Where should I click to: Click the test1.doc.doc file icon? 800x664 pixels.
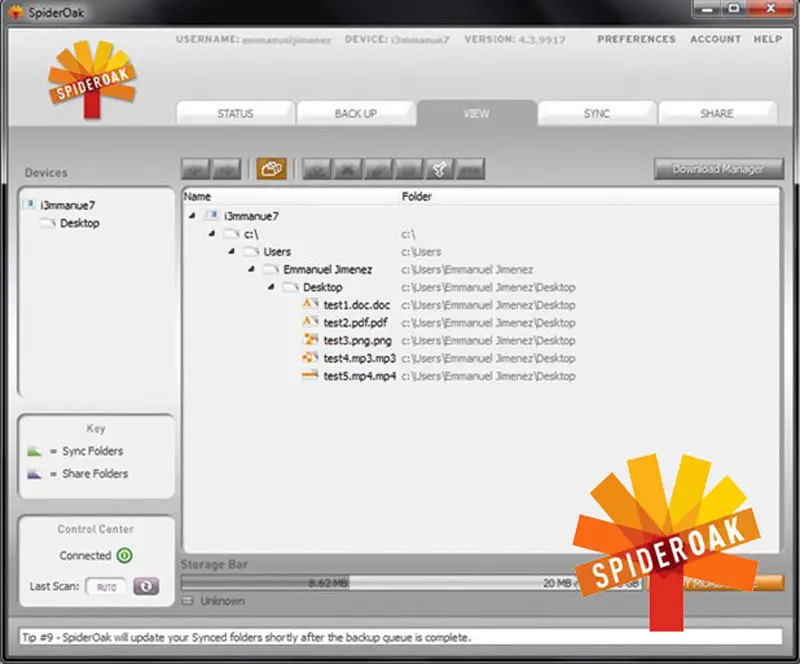310,304
